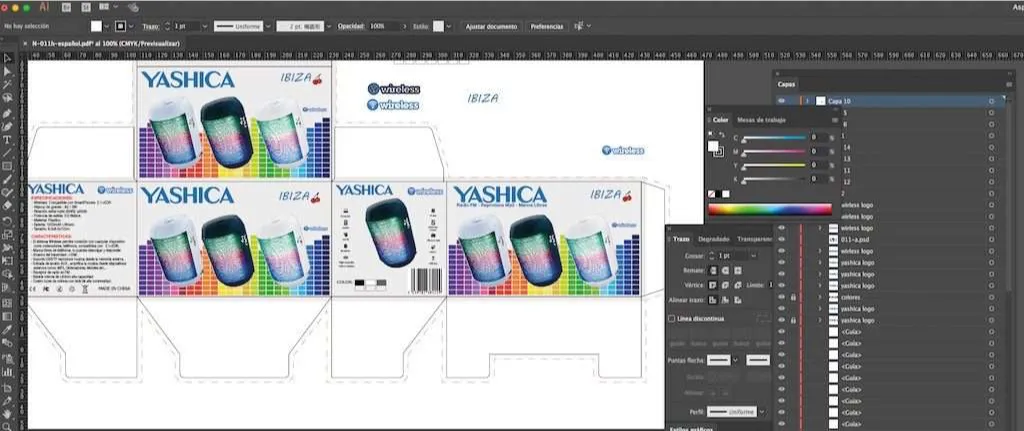This screenshot has width=1024, height=431.
Task: Expand the Capa 10 layer tree
Action: (806, 101)
